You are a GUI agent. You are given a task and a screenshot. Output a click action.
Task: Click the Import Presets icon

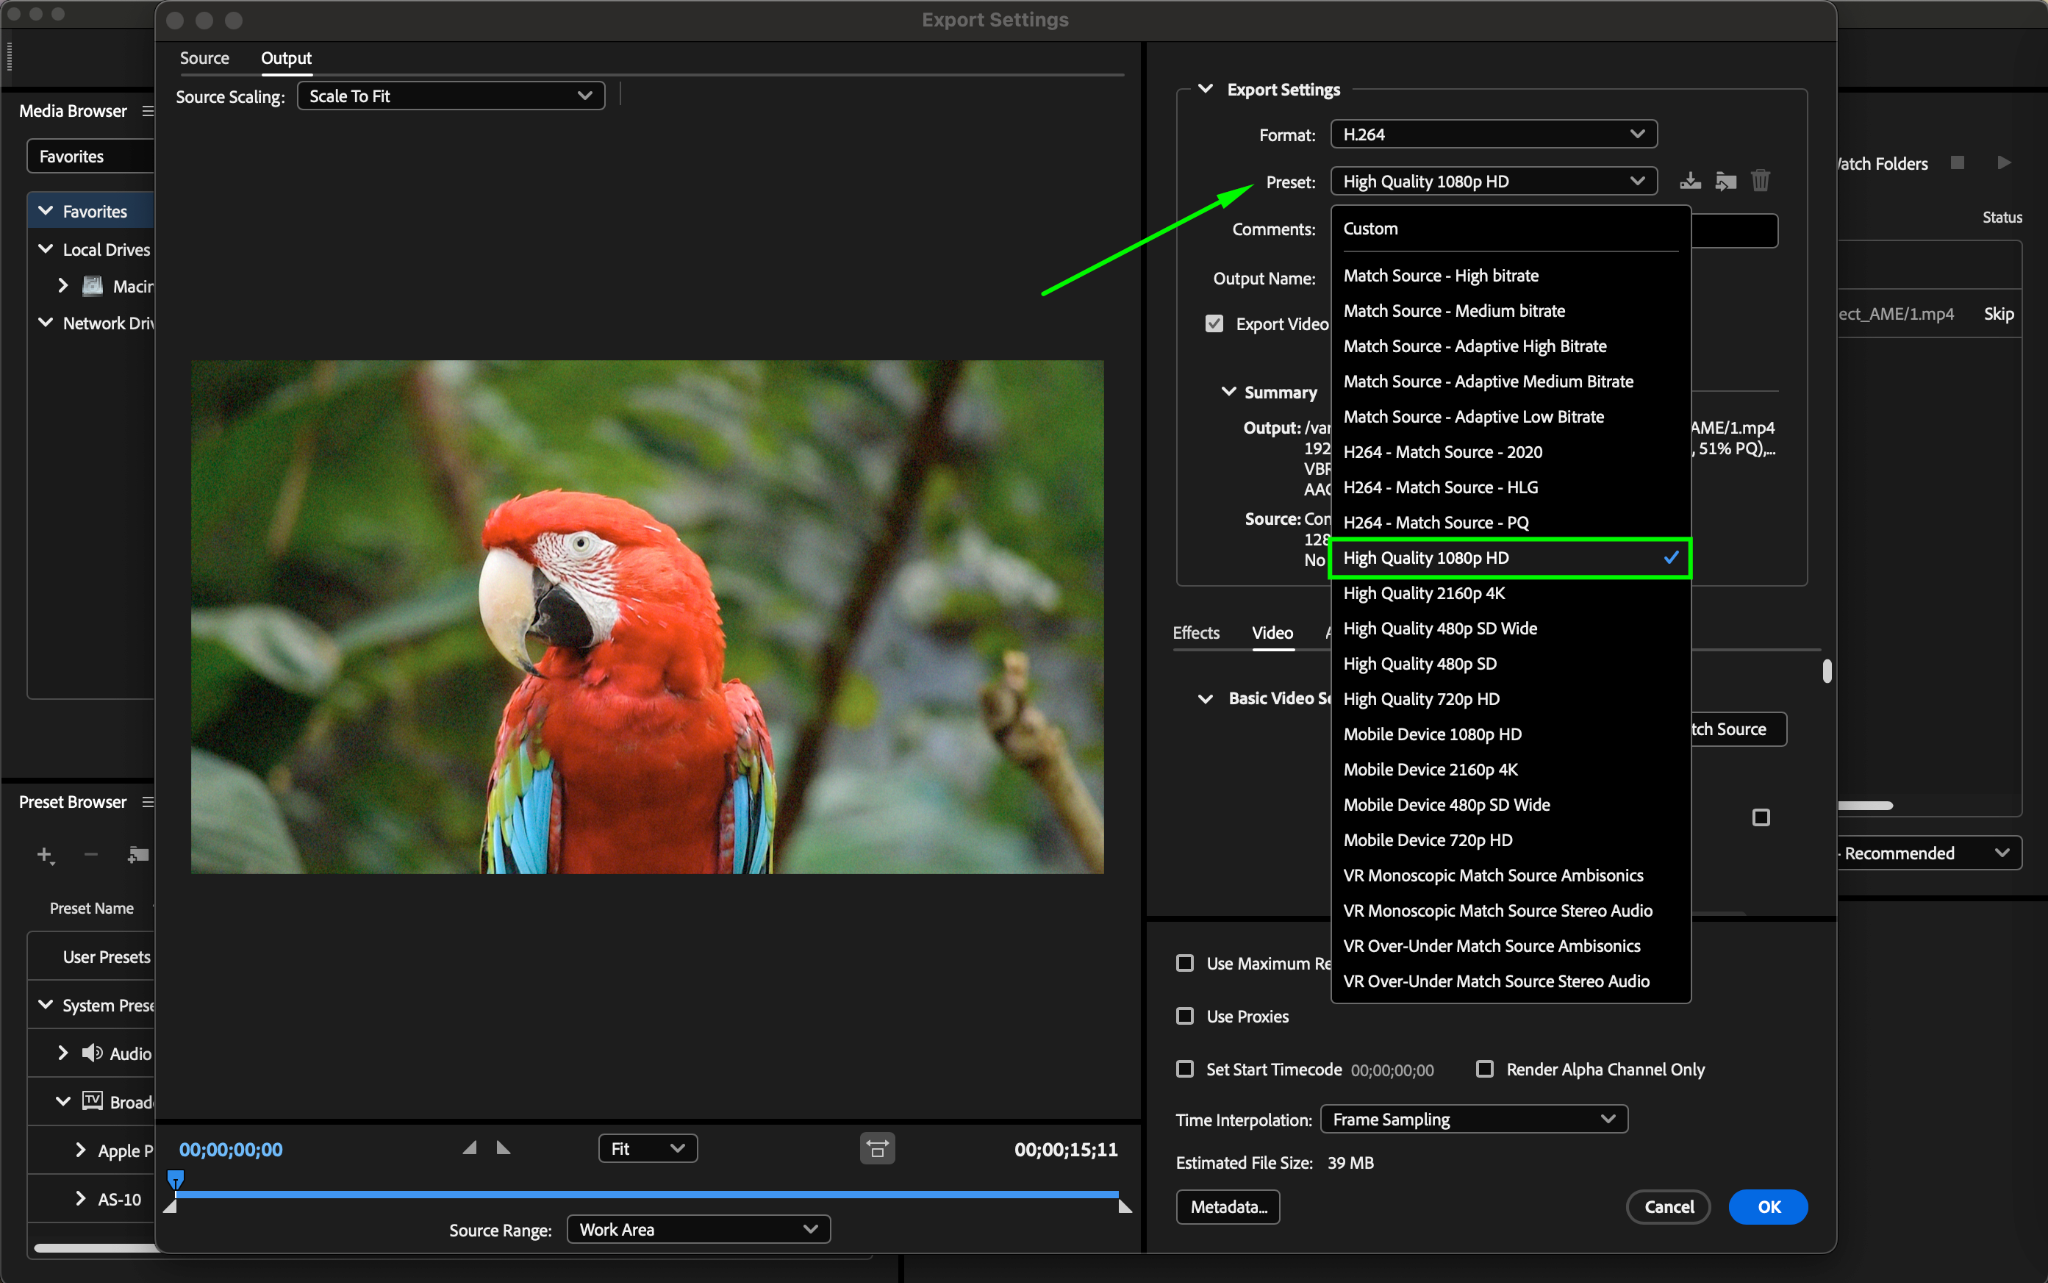(1725, 181)
